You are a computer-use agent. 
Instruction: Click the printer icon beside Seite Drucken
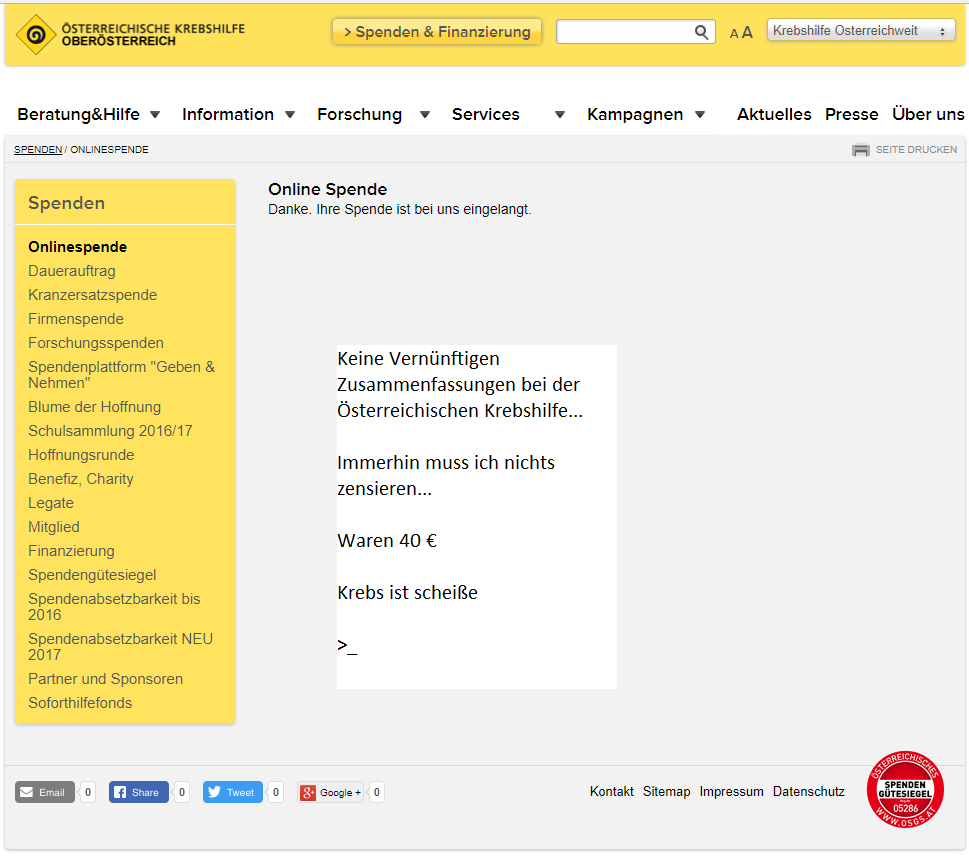860,150
